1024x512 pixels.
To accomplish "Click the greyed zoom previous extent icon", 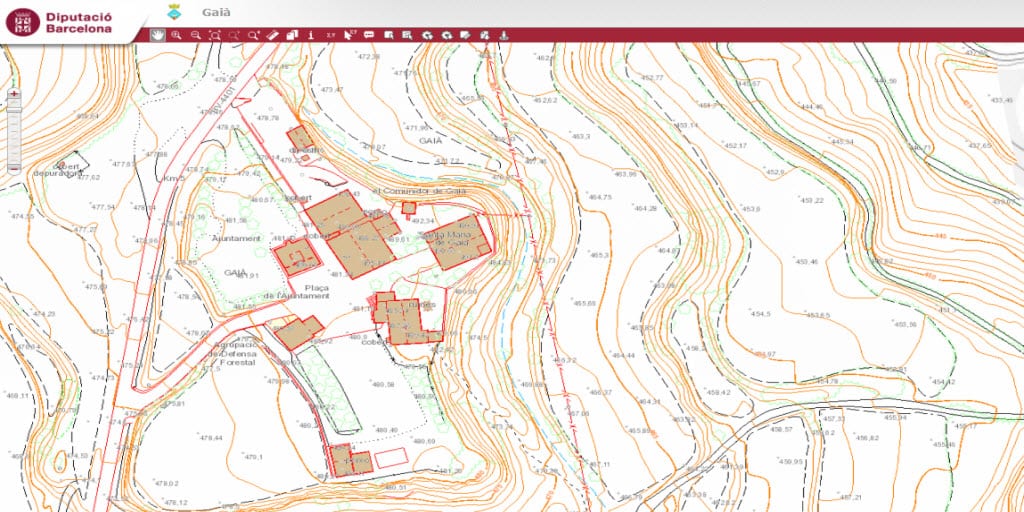I will (234, 35).
